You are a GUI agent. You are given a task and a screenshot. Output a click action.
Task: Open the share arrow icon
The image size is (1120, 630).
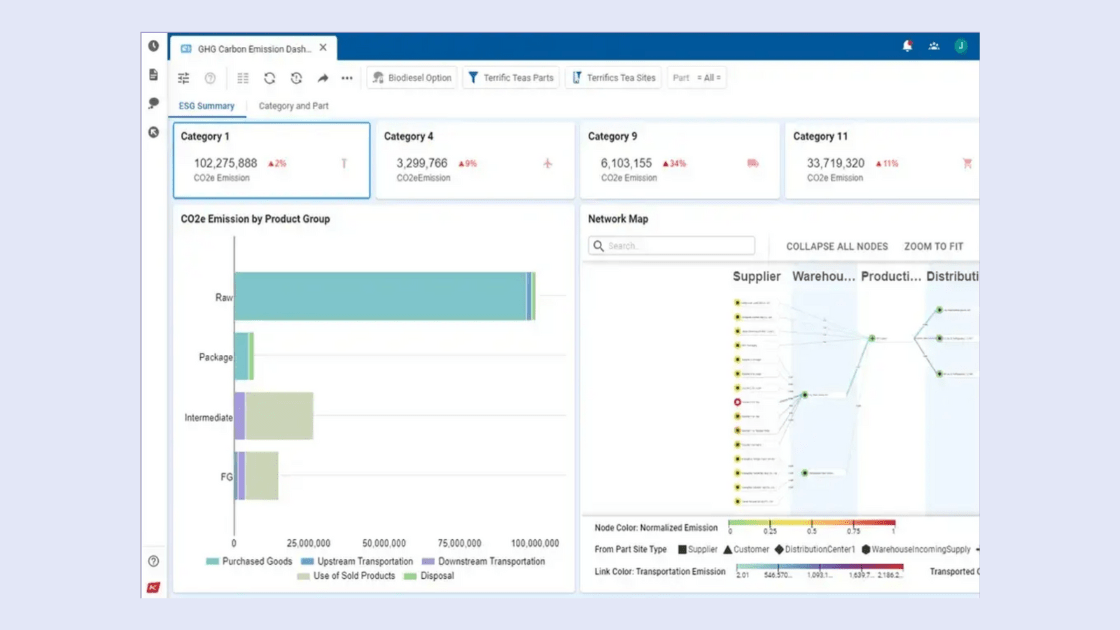pos(321,78)
